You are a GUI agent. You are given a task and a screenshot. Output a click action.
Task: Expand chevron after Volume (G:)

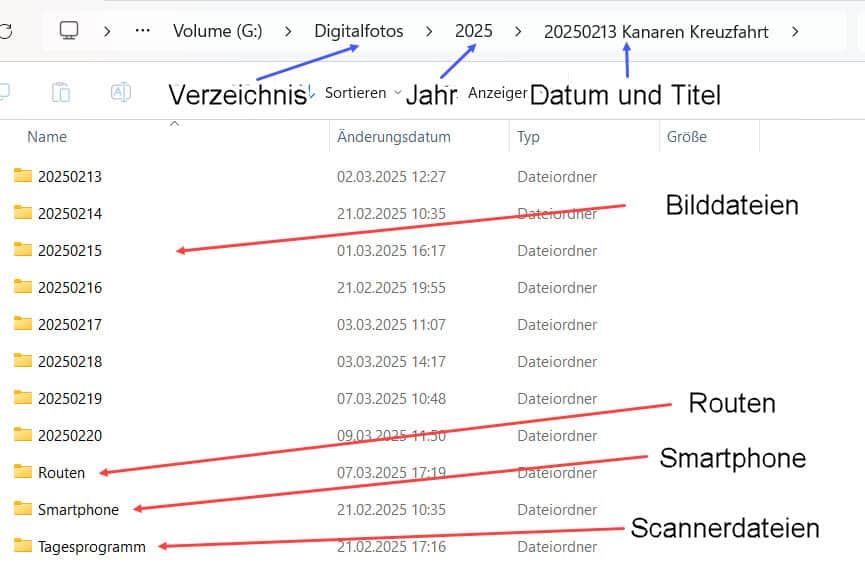point(288,31)
